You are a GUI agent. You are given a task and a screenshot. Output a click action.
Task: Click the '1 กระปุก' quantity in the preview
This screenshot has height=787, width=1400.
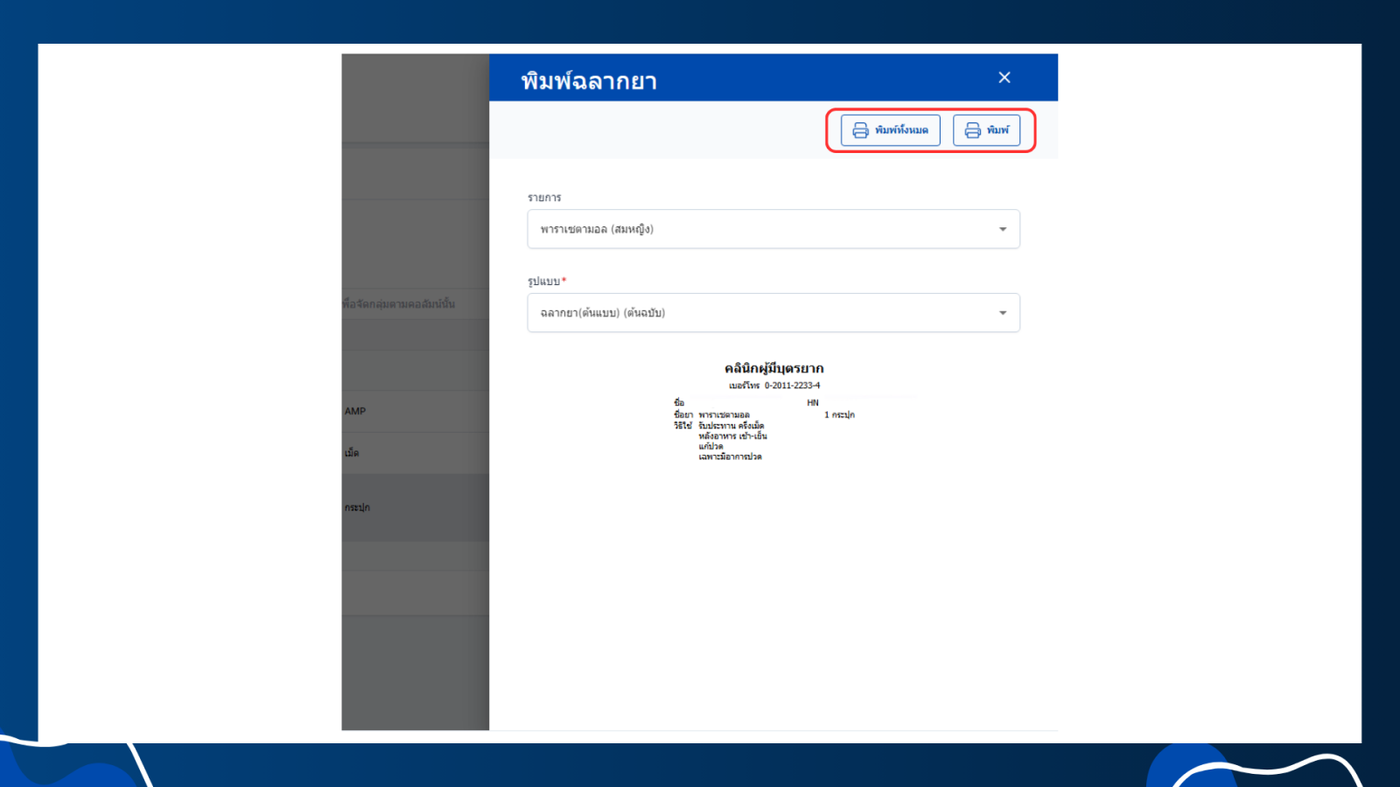point(839,414)
